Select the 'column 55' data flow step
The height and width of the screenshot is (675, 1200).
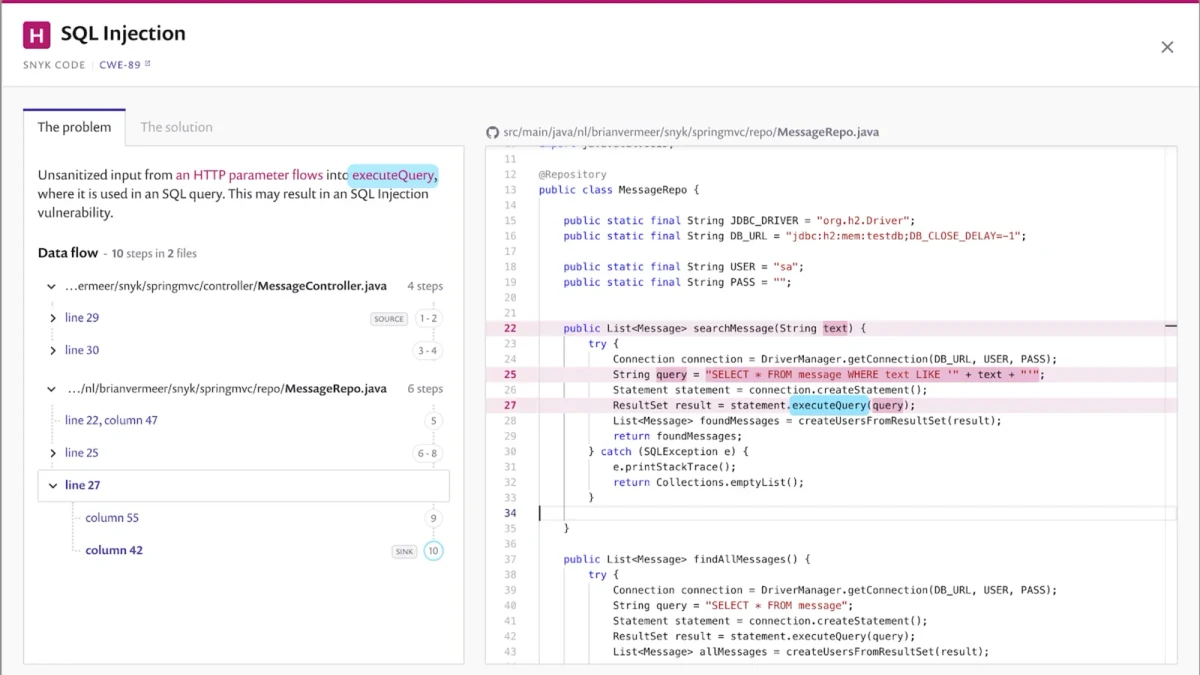(x=112, y=518)
